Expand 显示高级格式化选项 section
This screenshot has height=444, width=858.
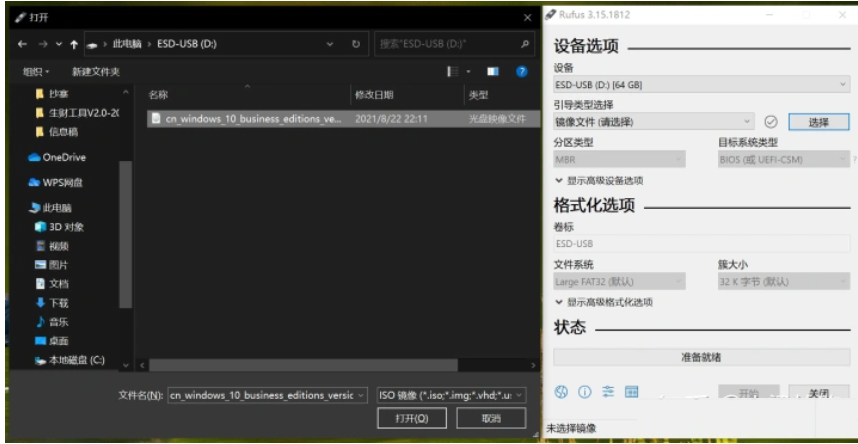pos(605,302)
